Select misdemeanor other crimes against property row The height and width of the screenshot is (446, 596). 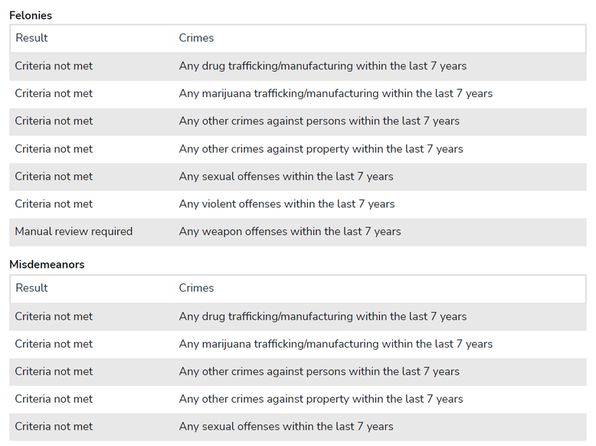(x=298, y=399)
